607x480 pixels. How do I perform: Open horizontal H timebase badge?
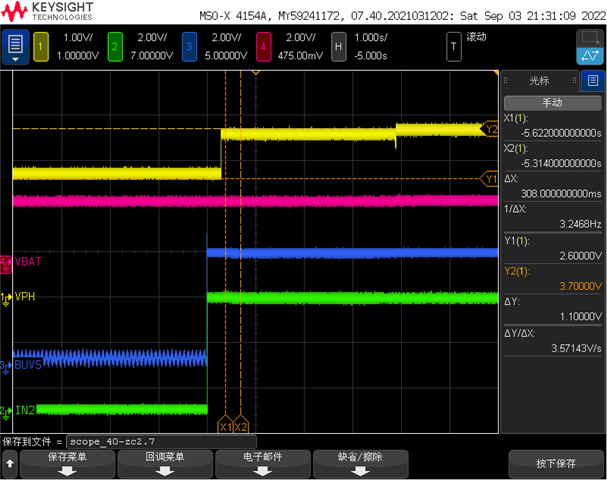[338, 47]
